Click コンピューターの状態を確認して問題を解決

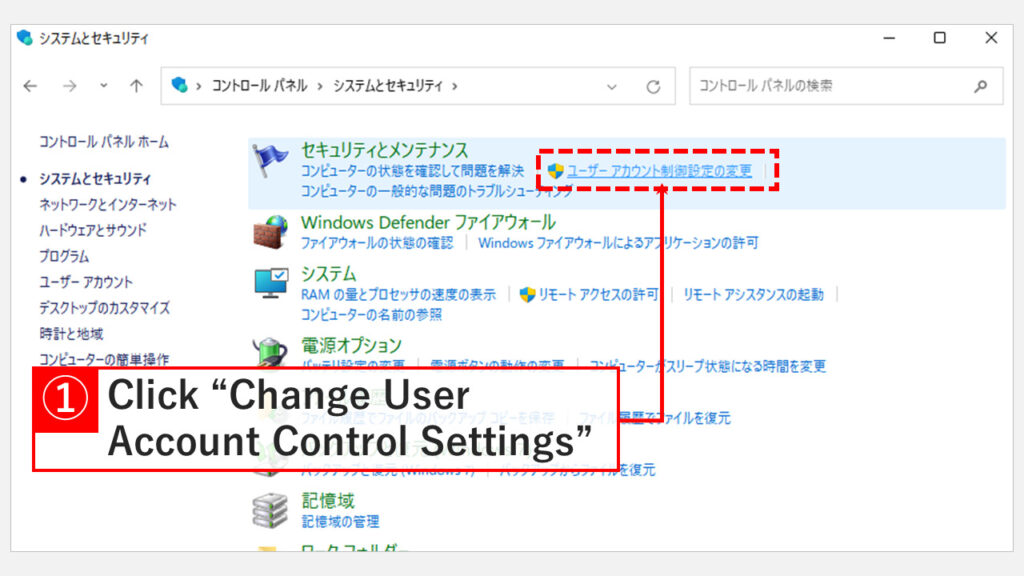click(x=412, y=171)
